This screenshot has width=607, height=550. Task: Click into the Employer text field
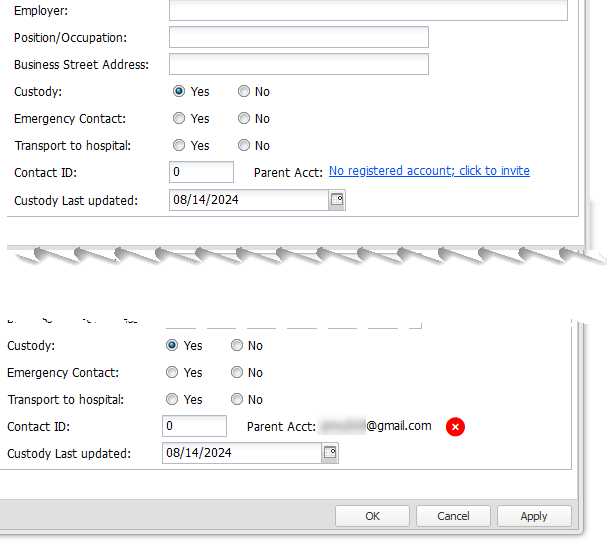(x=367, y=11)
